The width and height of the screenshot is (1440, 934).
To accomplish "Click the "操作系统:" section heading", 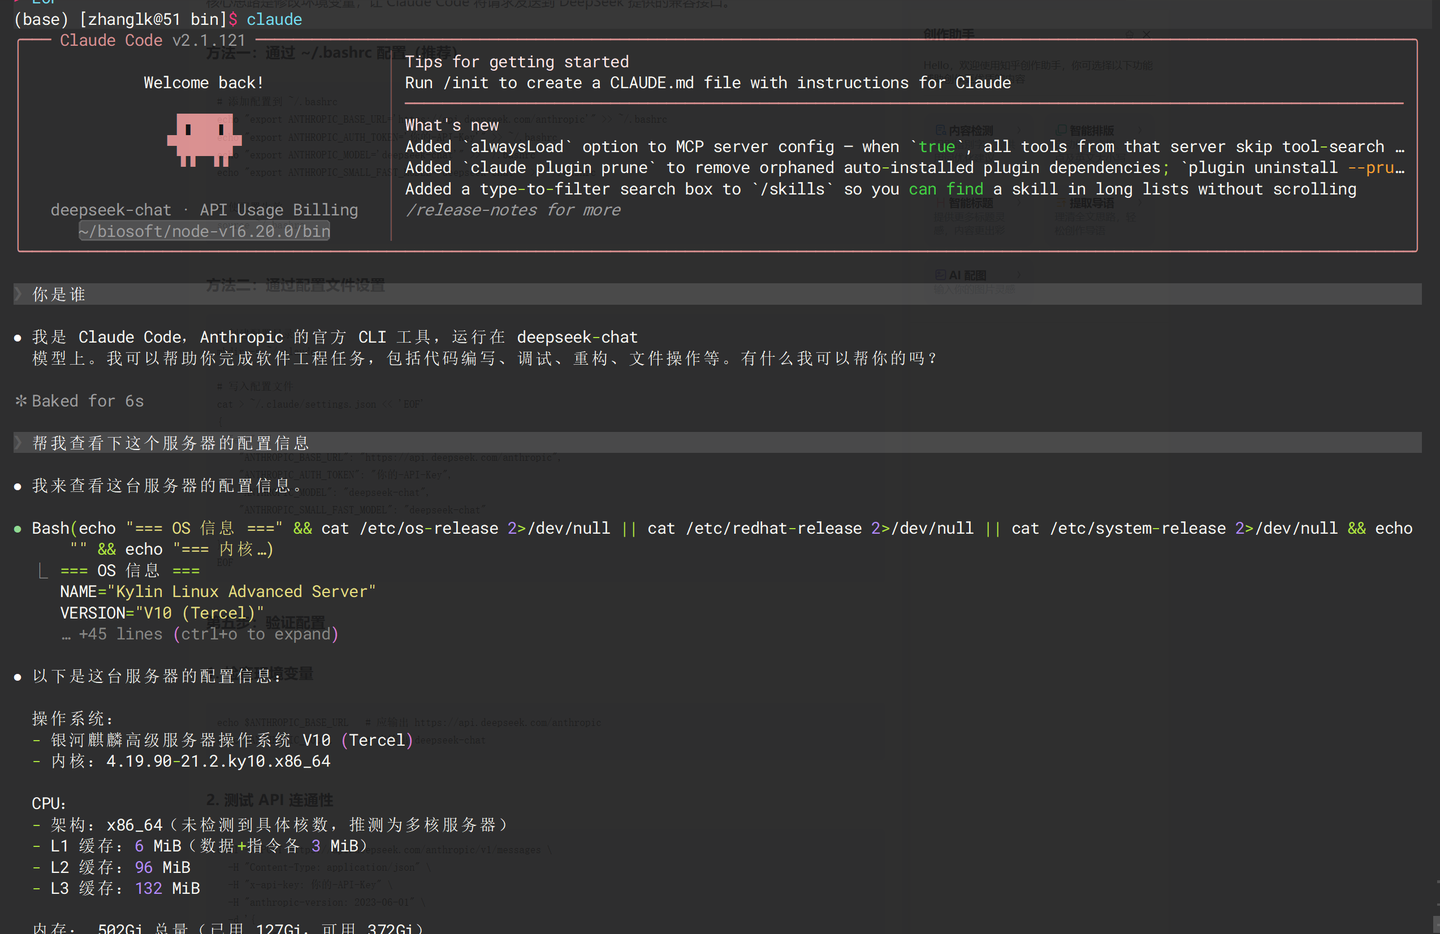I will pyautogui.click(x=73, y=719).
